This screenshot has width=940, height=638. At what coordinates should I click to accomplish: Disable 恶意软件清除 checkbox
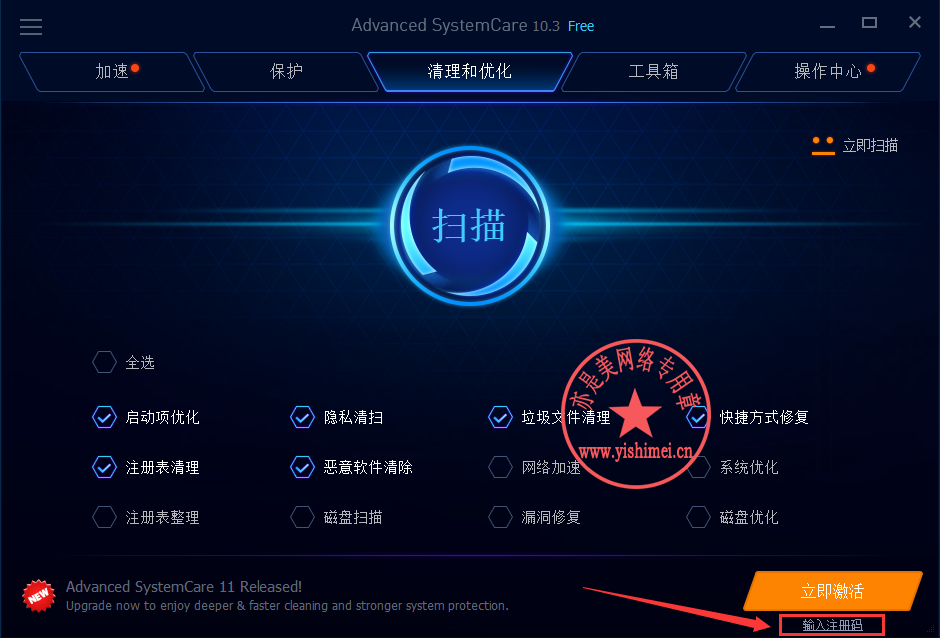click(302, 467)
